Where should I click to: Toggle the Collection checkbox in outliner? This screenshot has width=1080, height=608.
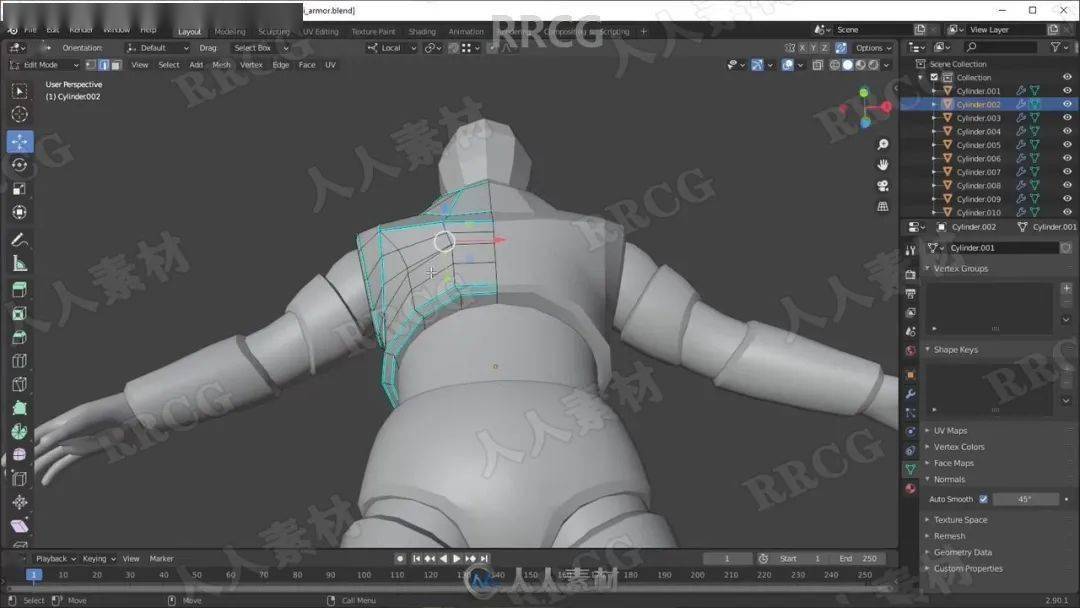(934, 77)
